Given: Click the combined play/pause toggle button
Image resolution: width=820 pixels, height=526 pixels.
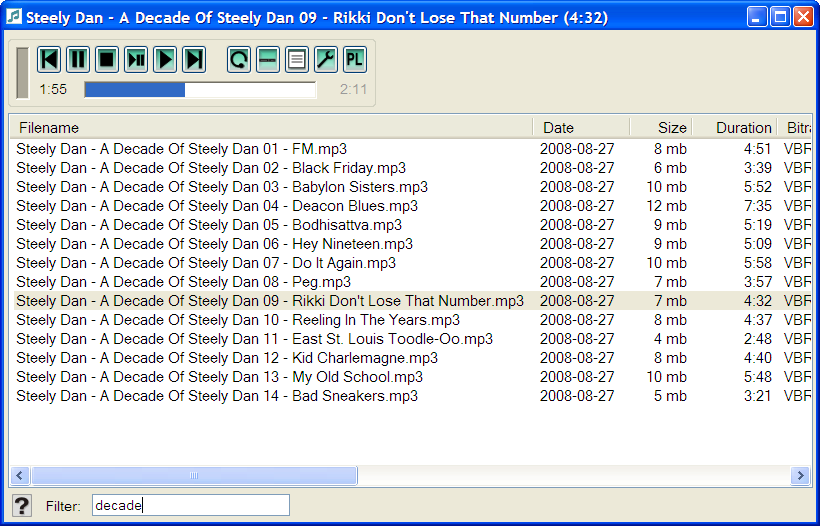Looking at the screenshot, I should [x=136, y=60].
